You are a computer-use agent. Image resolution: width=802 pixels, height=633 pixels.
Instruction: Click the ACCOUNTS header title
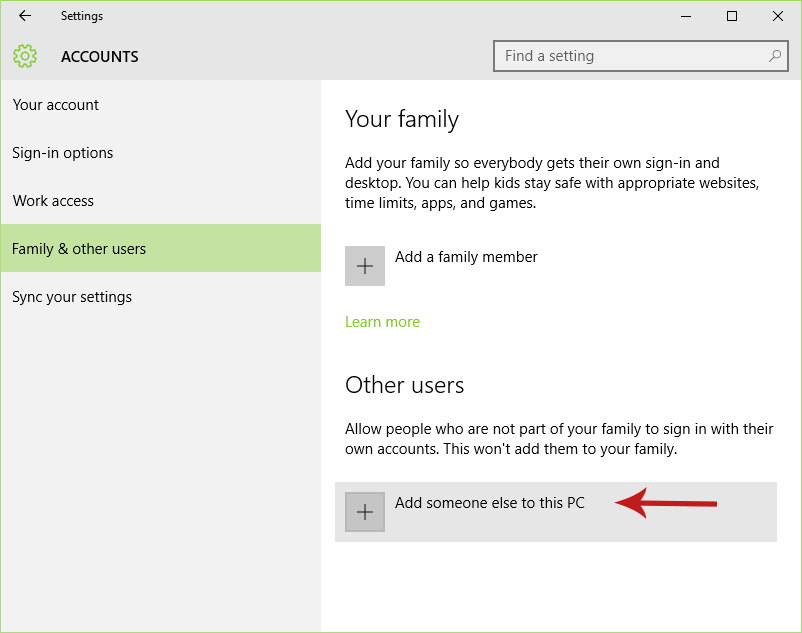[100, 57]
